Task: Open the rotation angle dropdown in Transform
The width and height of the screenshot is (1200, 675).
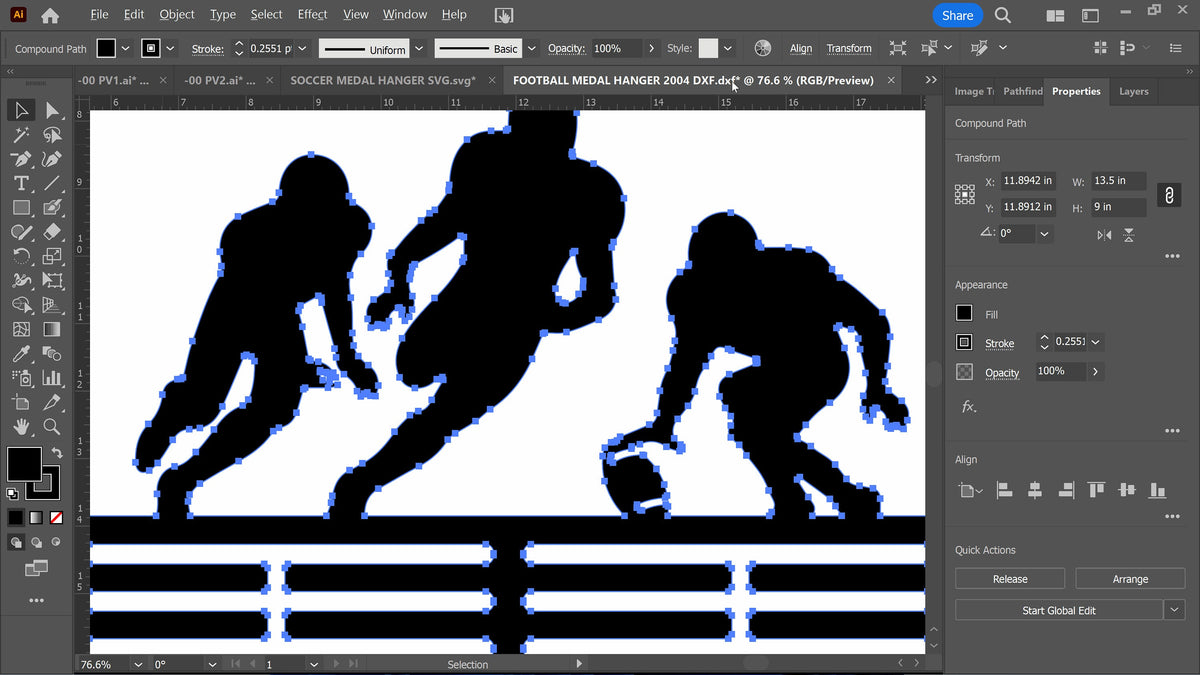Action: click(x=1044, y=233)
